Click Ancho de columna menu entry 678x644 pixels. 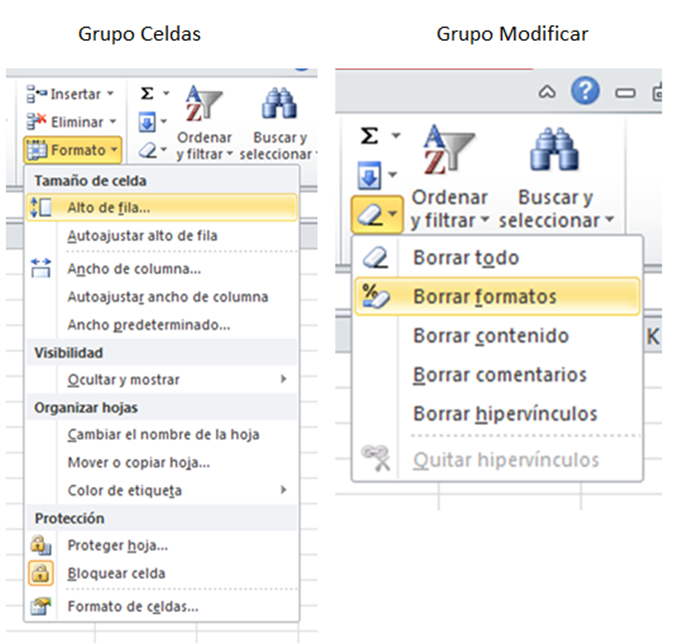pyautogui.click(x=134, y=268)
